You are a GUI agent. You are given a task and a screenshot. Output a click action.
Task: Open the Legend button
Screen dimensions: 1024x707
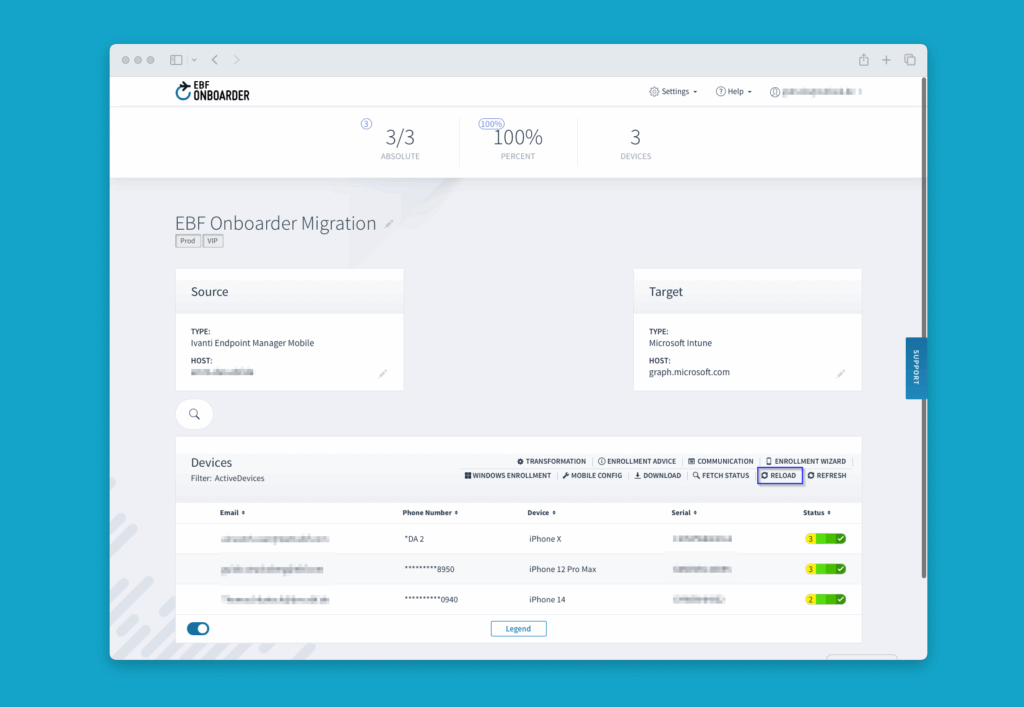[x=518, y=629]
